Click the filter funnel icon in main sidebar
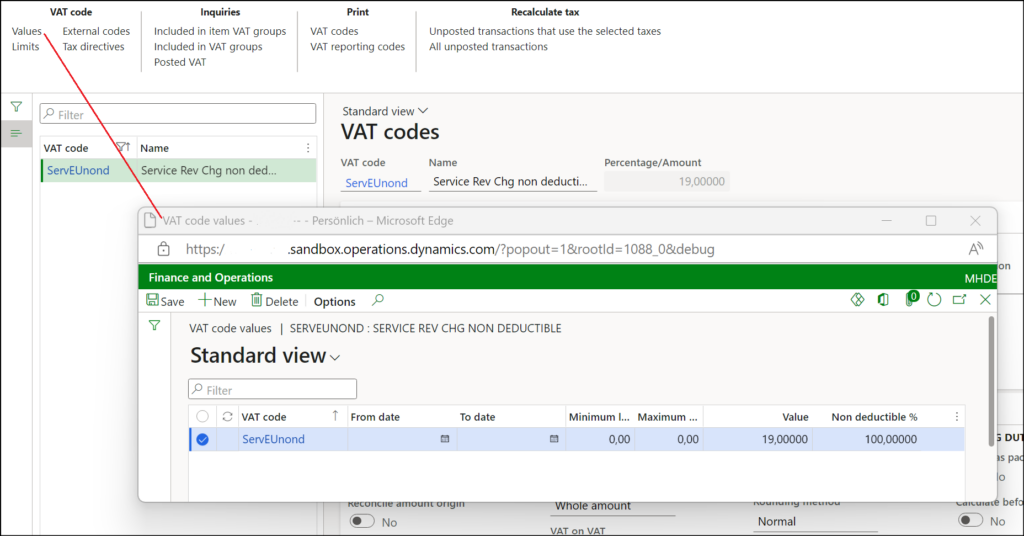This screenshot has width=1024, height=536. [16, 106]
